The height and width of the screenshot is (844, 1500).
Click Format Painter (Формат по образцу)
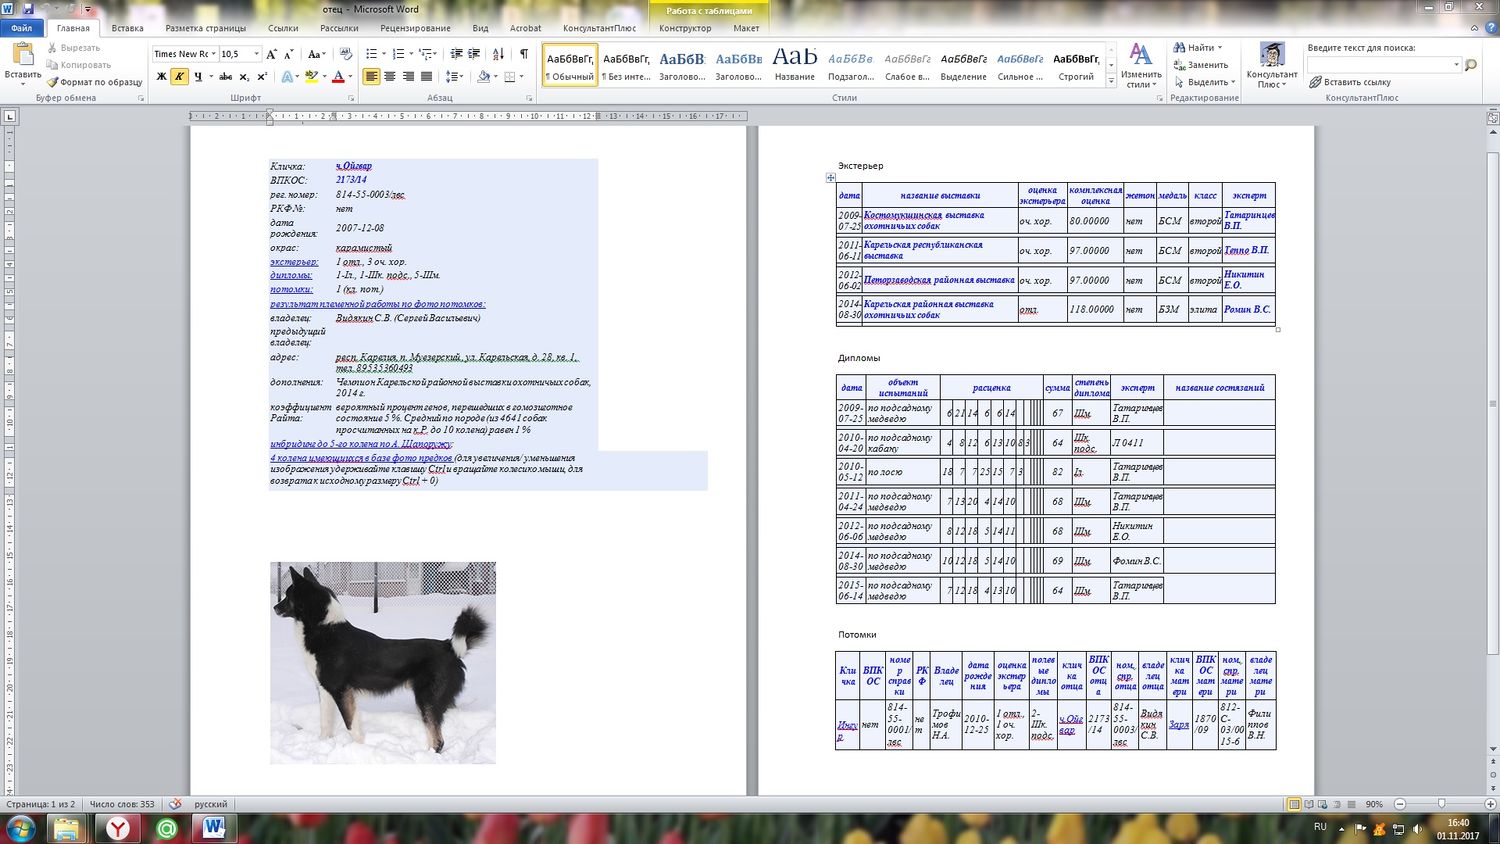point(95,82)
